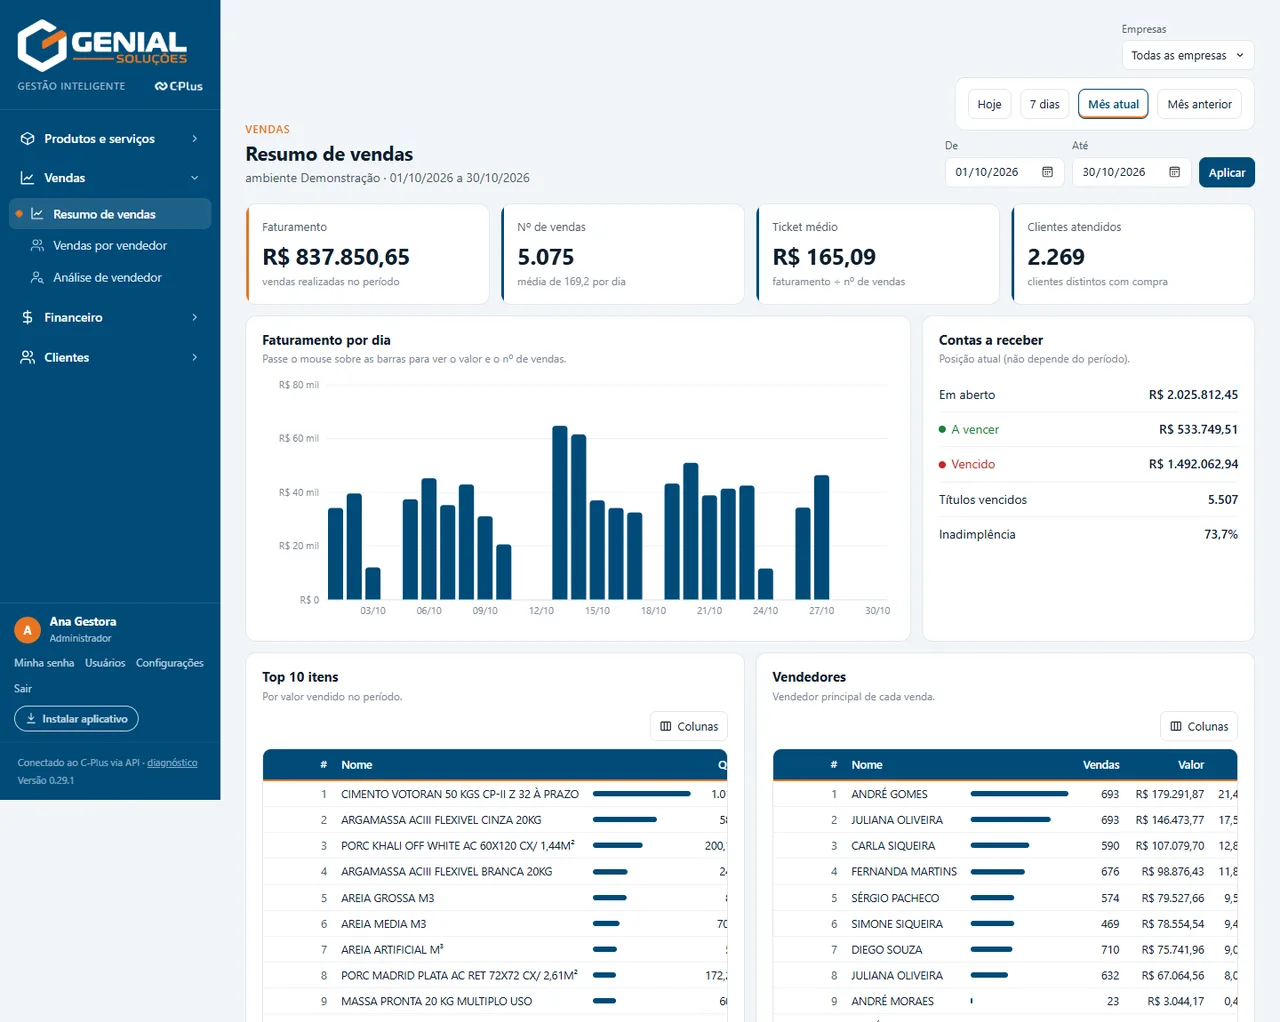Click the Ana Gestora avatar circle
1280x1022 pixels.
pyautogui.click(x=27, y=630)
